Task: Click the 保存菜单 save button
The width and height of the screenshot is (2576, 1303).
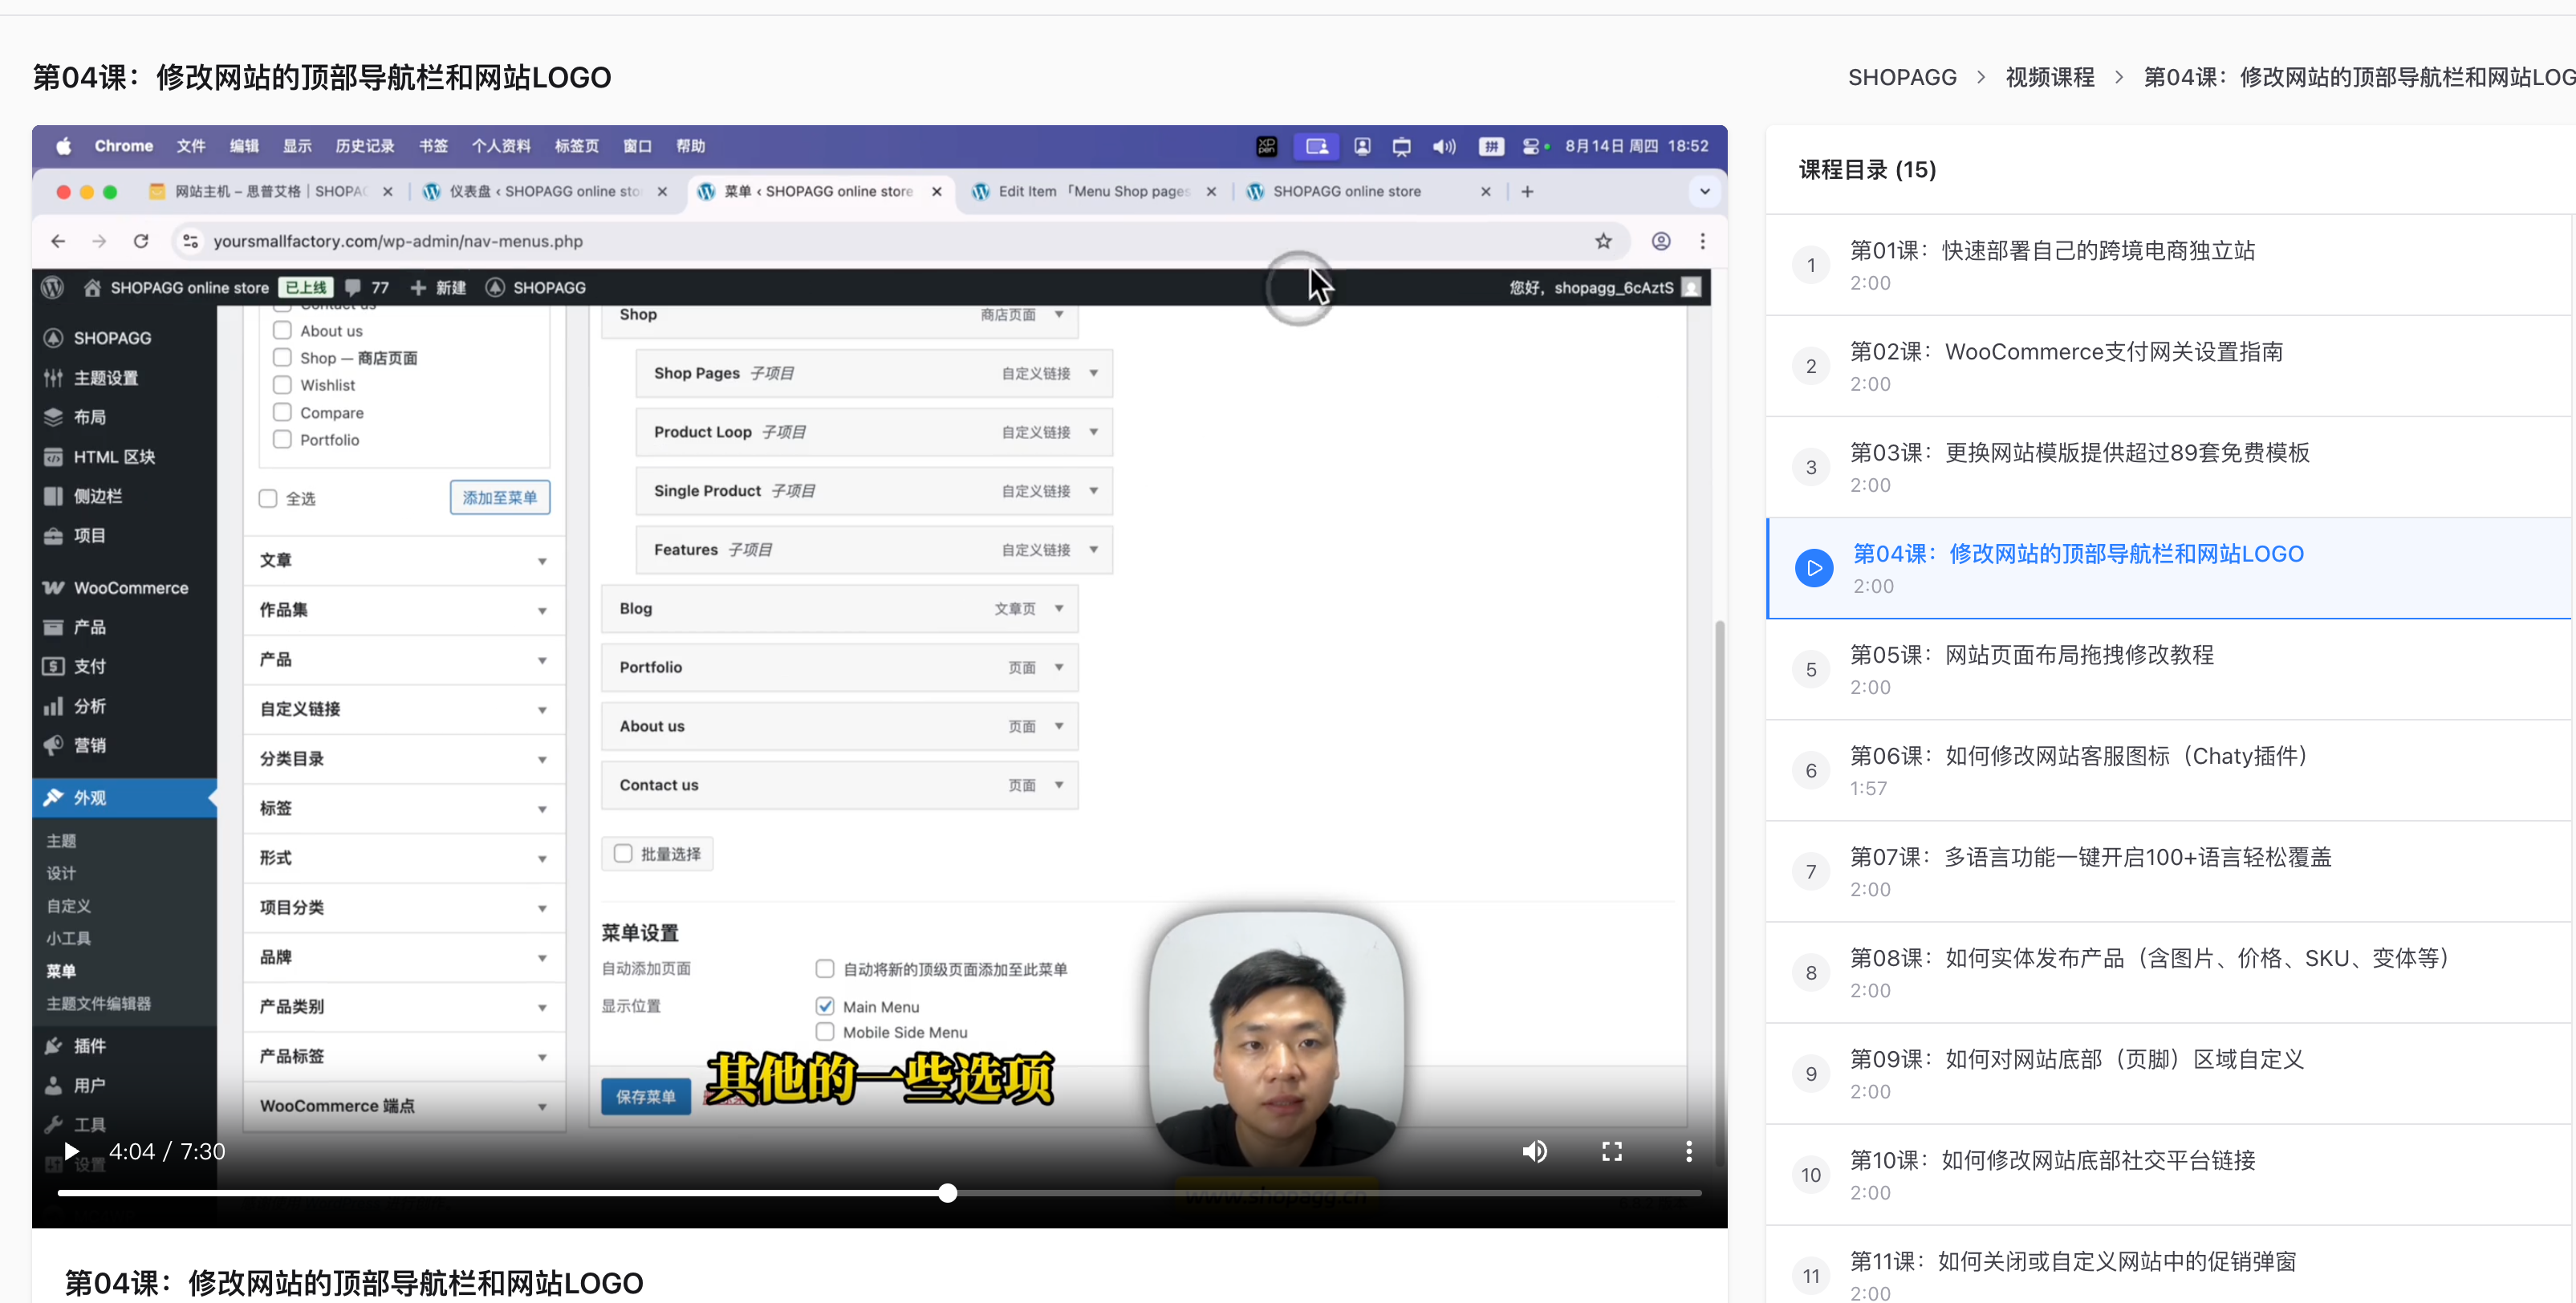Action: click(646, 1096)
